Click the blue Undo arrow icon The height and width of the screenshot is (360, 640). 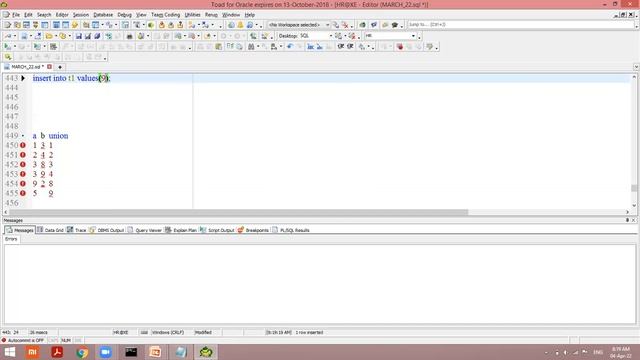[290, 47]
